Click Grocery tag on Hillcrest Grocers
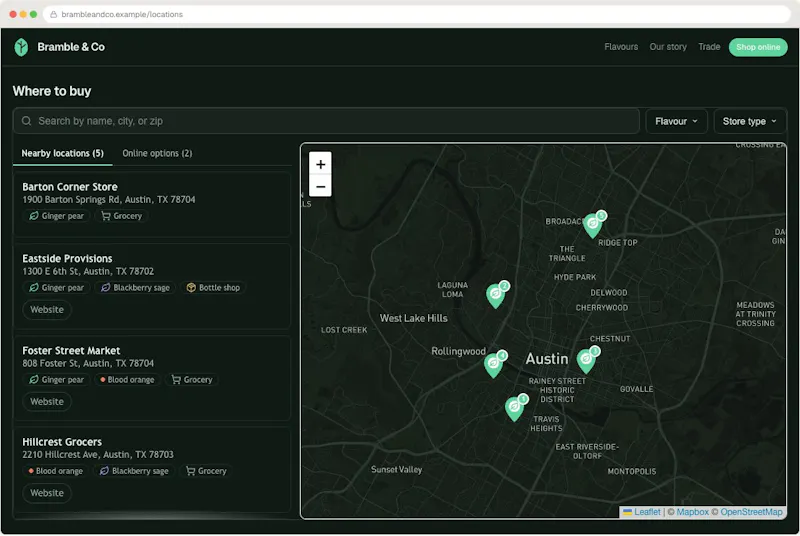 [206, 471]
